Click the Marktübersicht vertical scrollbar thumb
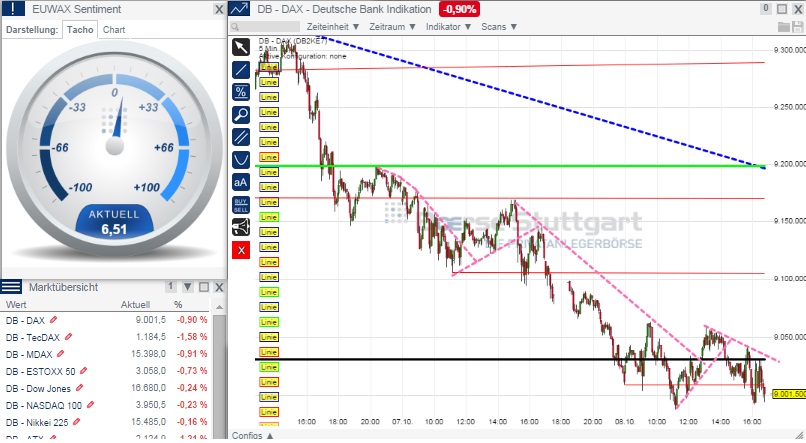This screenshot has height=443, width=806. point(219,375)
